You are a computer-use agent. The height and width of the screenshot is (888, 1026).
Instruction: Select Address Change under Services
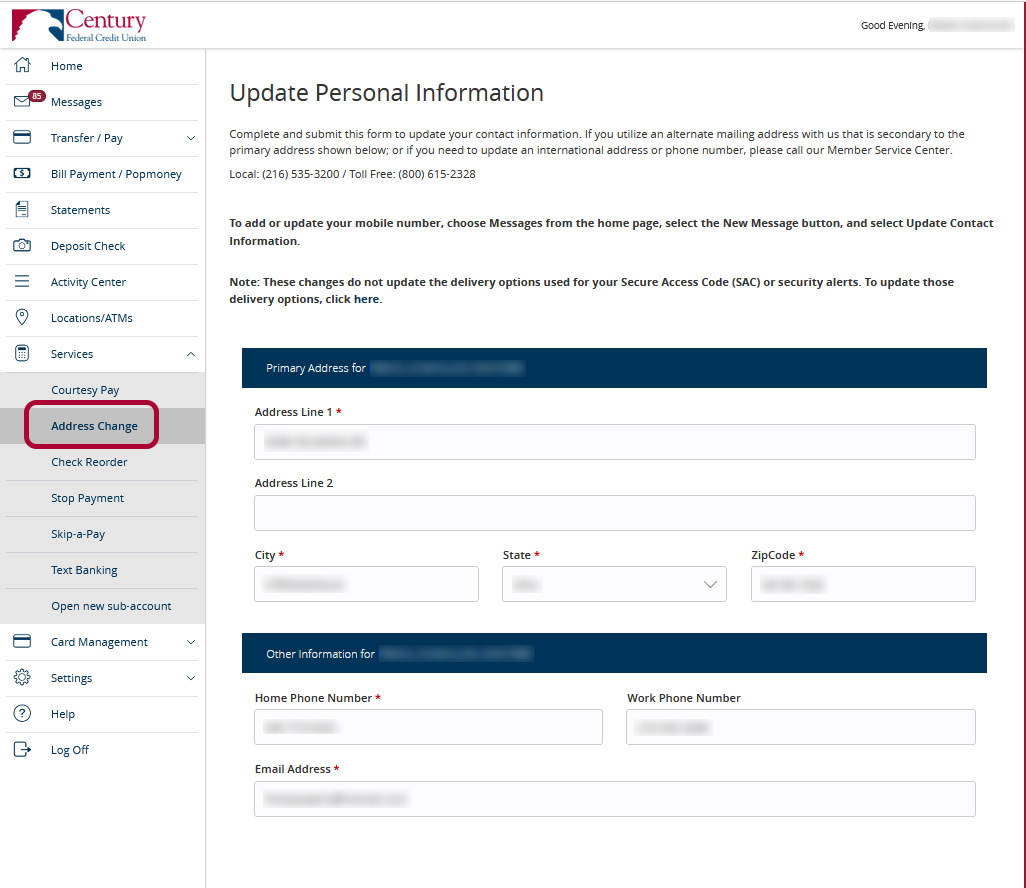click(x=94, y=425)
